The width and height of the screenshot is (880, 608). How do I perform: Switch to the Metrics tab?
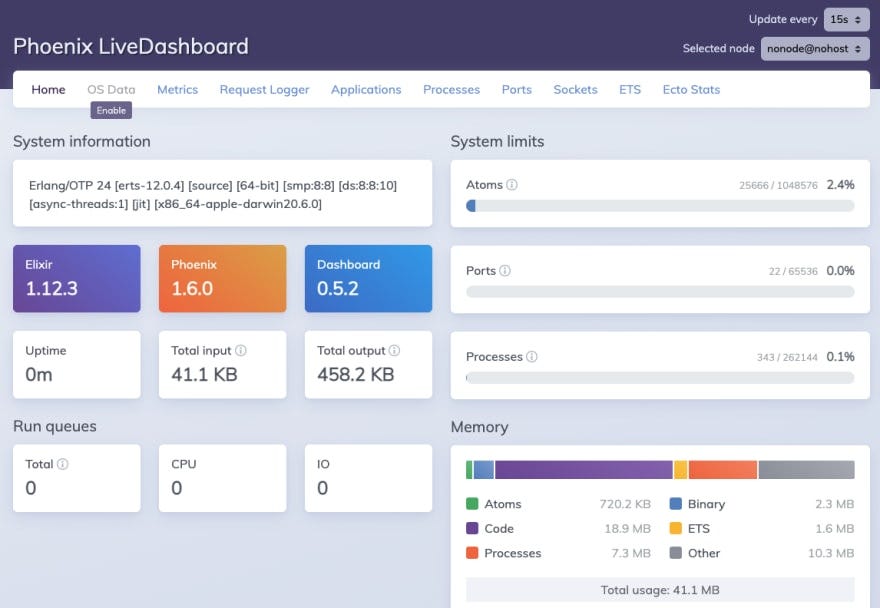pos(177,89)
